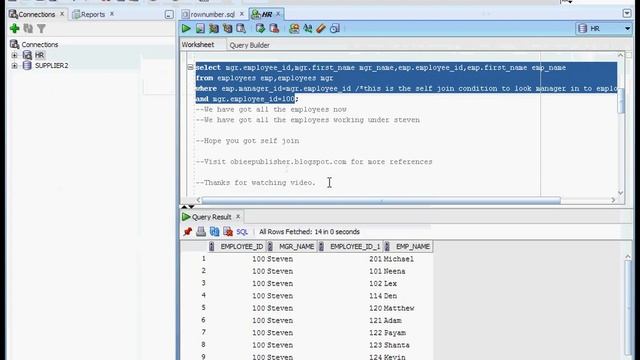Close the HR worksheet tab
The image size is (640, 360).
(x=278, y=13)
